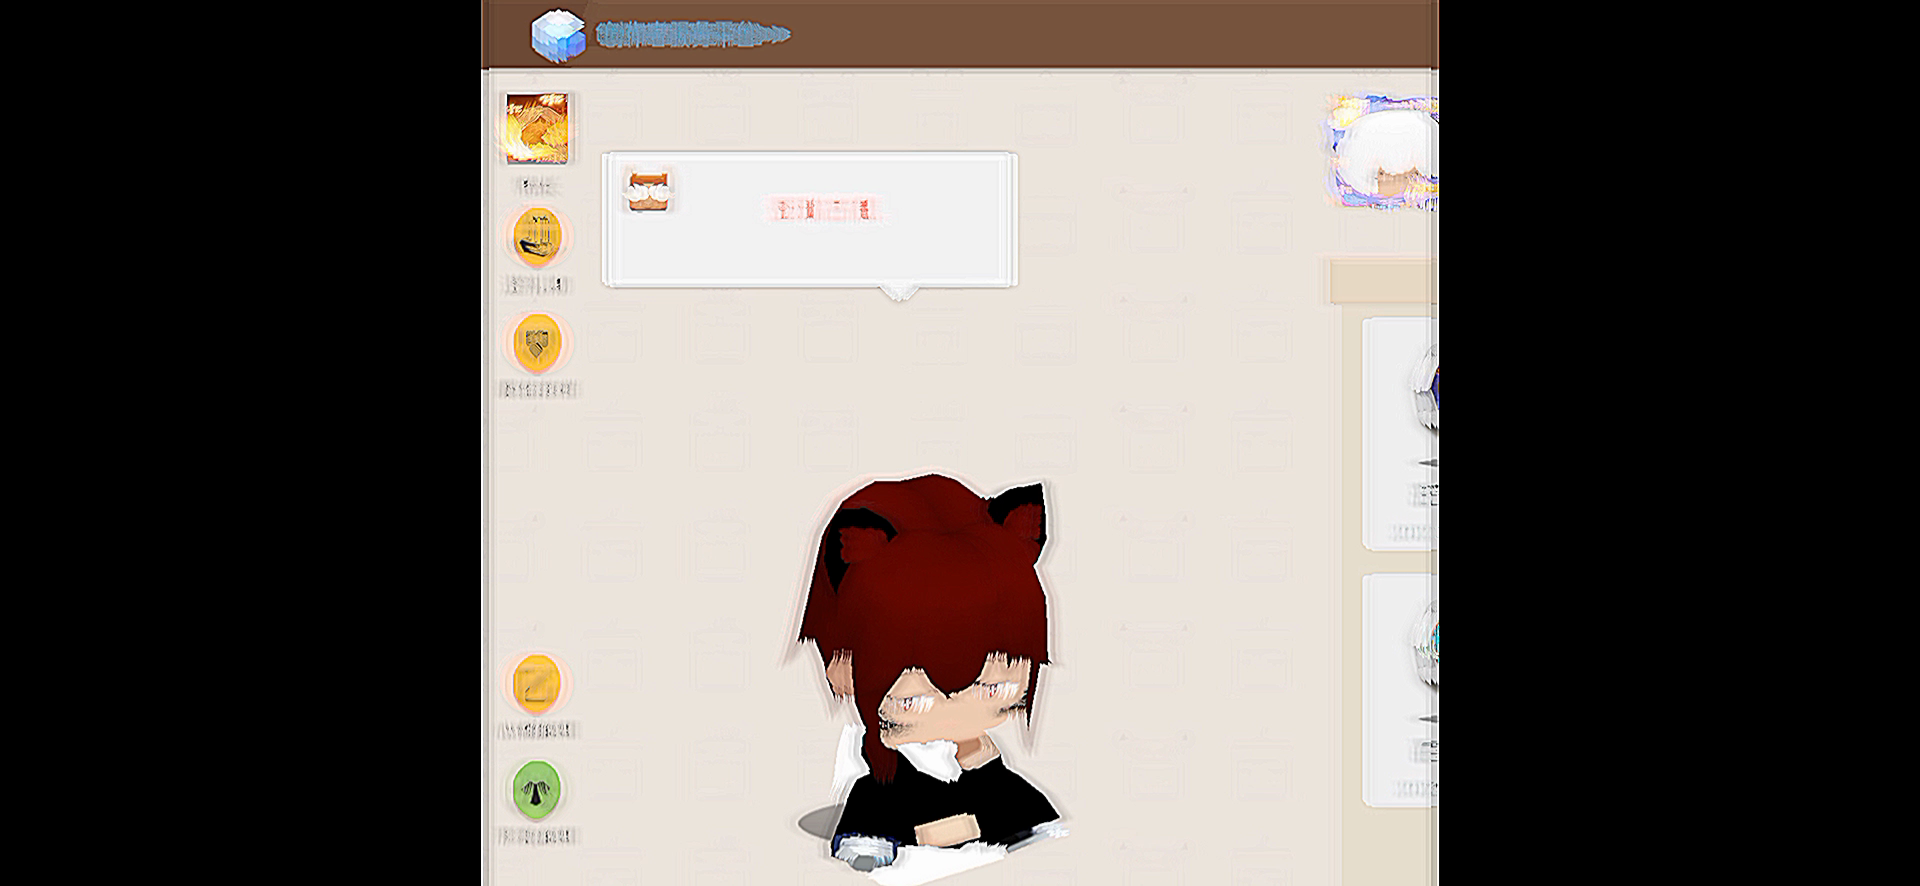Click small orange icon inside speech bubble
1920x886 pixels.
click(x=648, y=190)
